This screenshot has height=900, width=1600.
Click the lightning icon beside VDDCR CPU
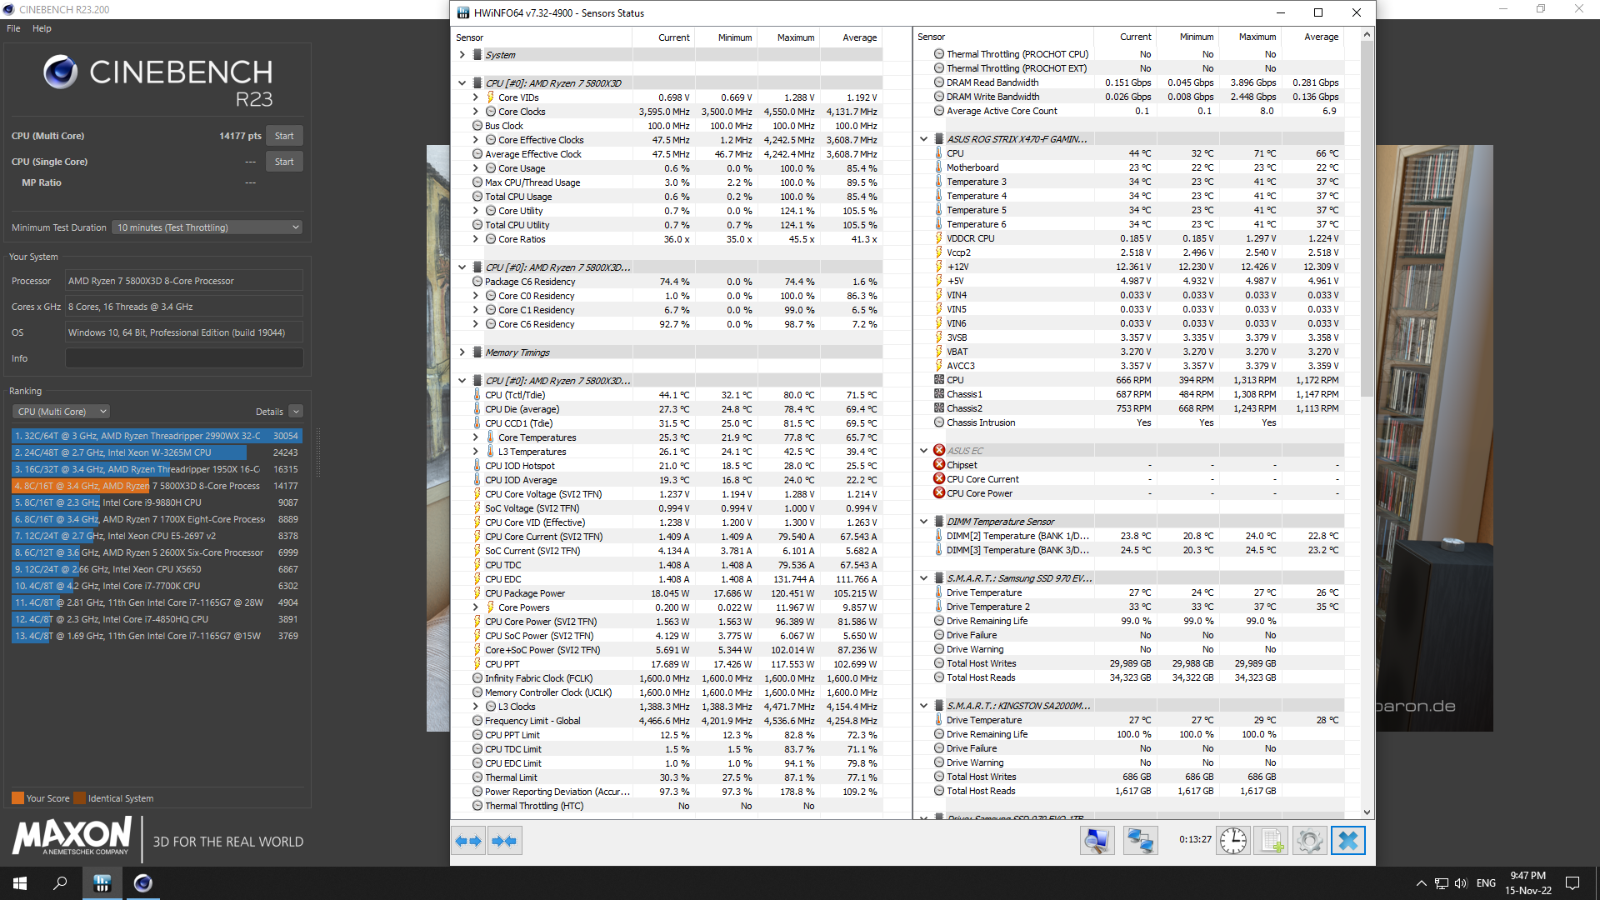939,238
